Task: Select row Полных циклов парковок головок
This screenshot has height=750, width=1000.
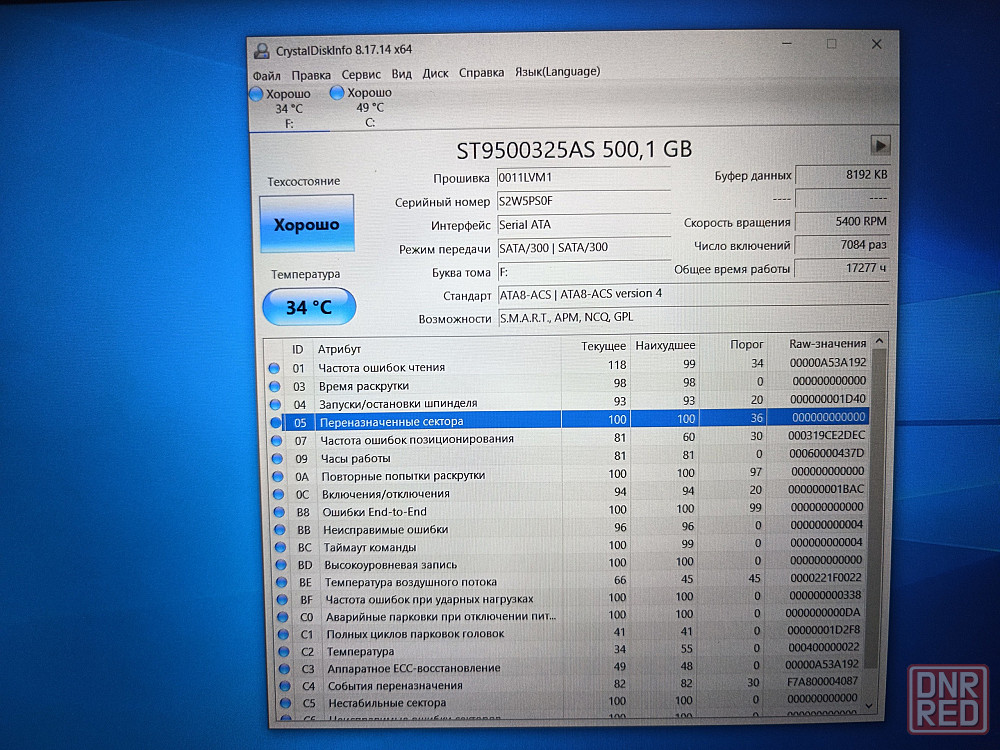Action: (571, 632)
